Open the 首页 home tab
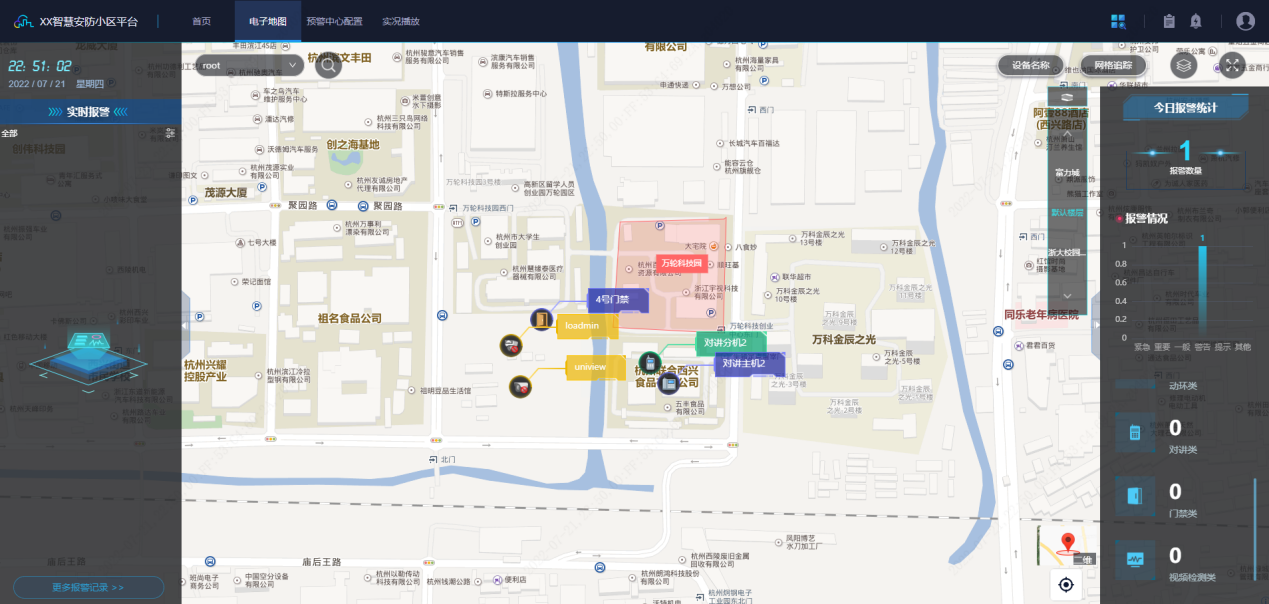 [x=201, y=21]
